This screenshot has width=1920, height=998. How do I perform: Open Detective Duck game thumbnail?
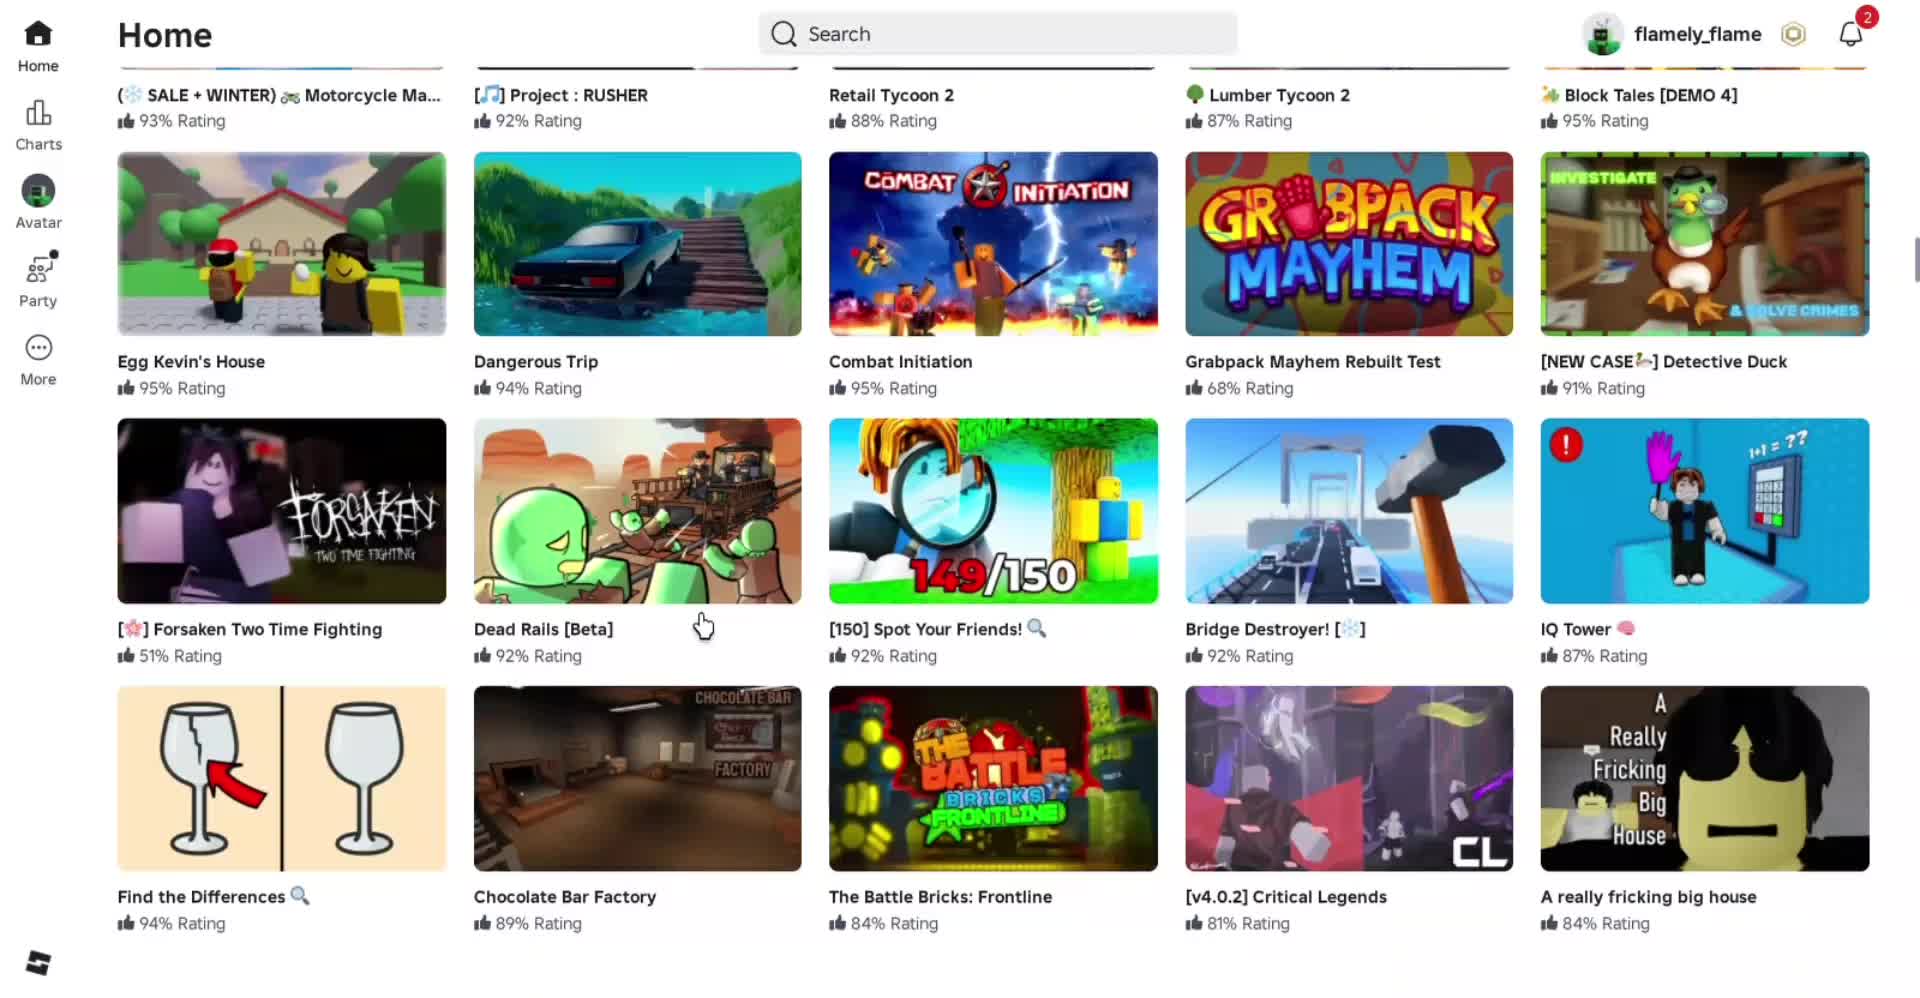pyautogui.click(x=1705, y=244)
